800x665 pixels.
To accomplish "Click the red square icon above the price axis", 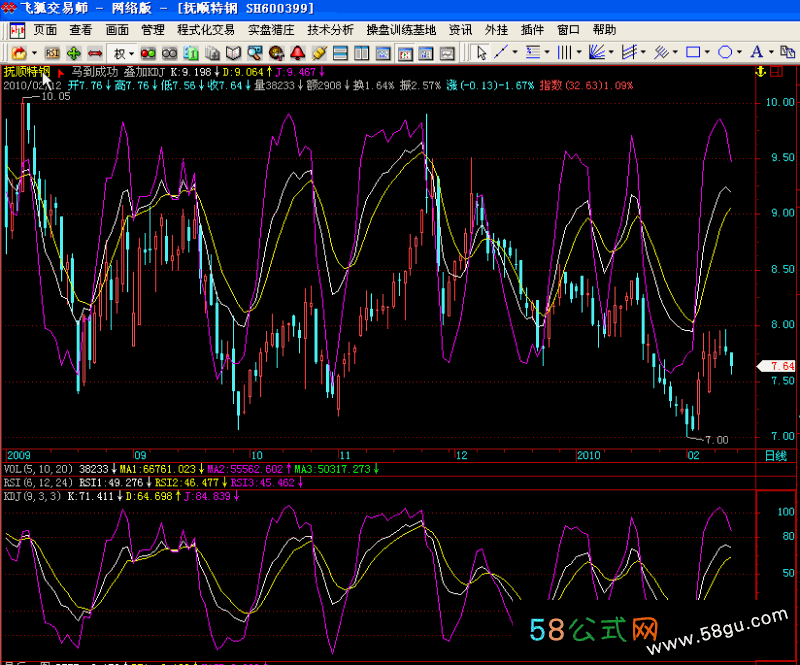I will 777,72.
